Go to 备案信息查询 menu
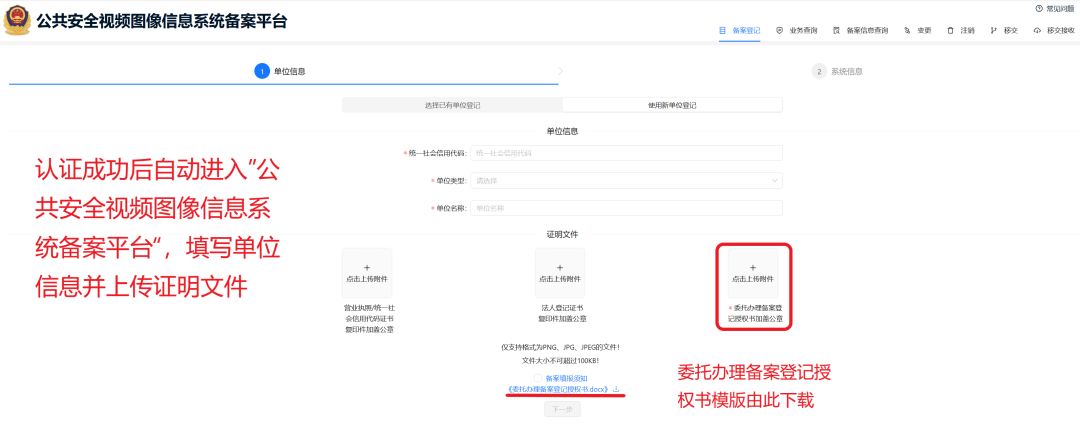Image resolution: width=1080 pixels, height=436 pixels. click(x=860, y=30)
